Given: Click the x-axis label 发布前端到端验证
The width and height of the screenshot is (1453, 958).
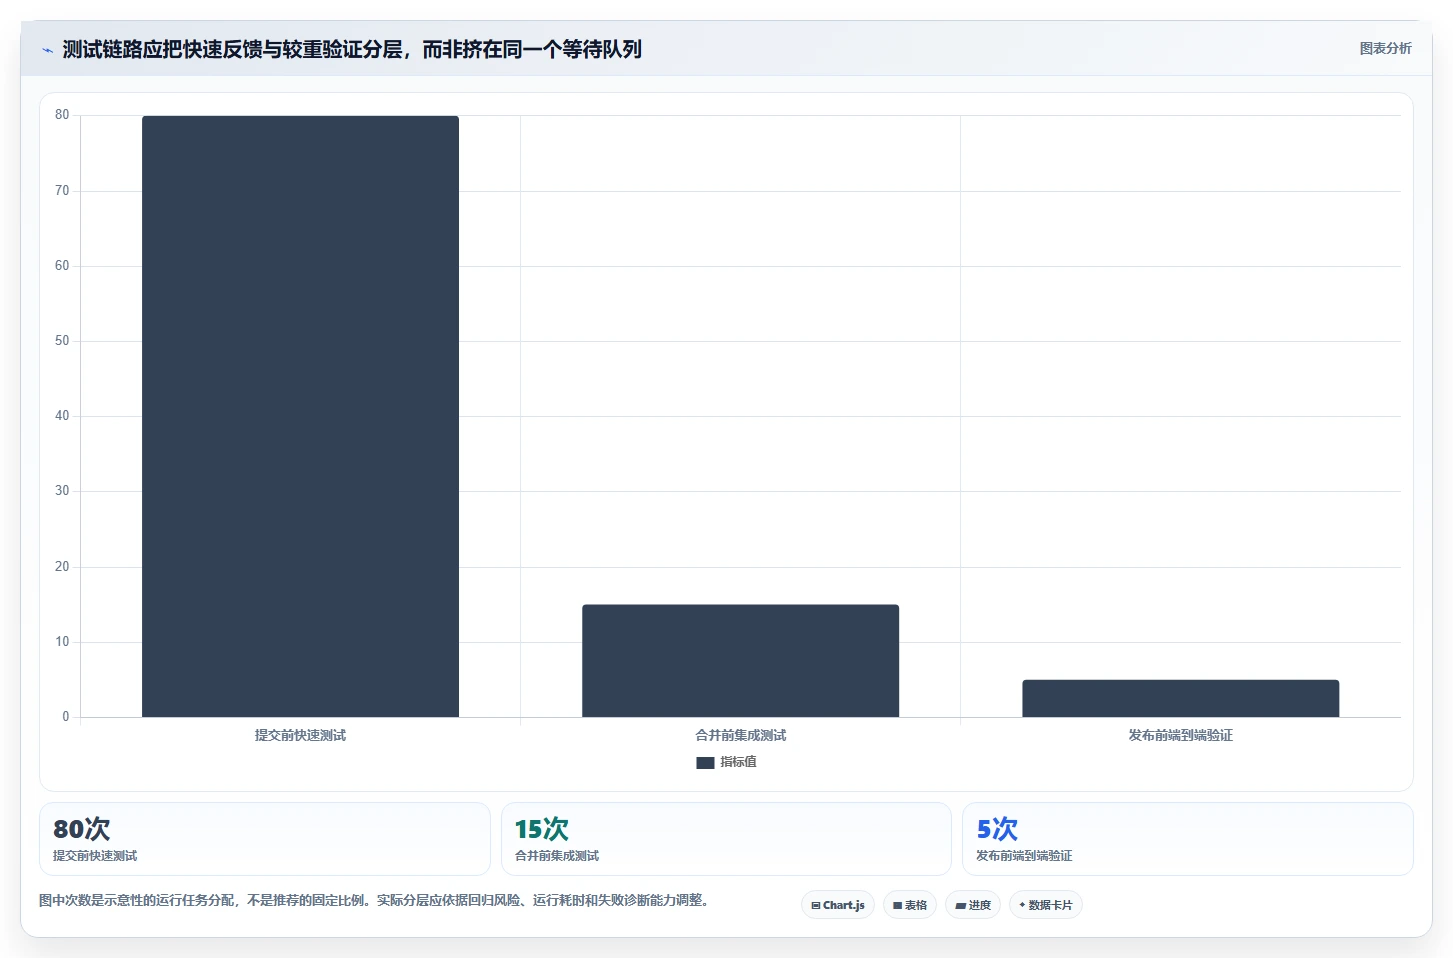Looking at the screenshot, I should coord(1181,735).
